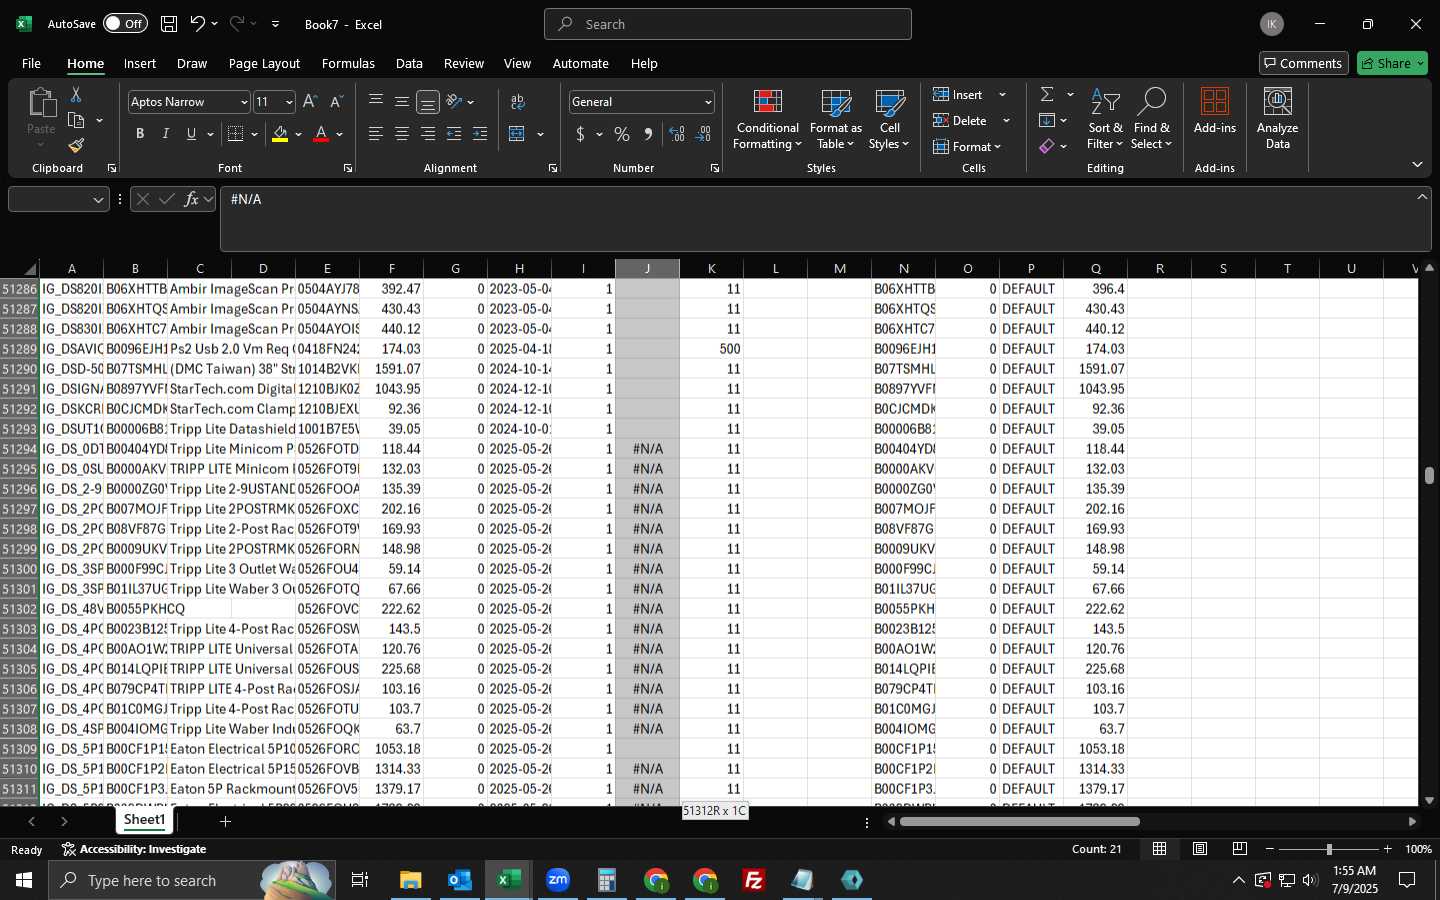Switch to the Data tab
Viewport: 1440px width, 900px height.
(x=409, y=63)
